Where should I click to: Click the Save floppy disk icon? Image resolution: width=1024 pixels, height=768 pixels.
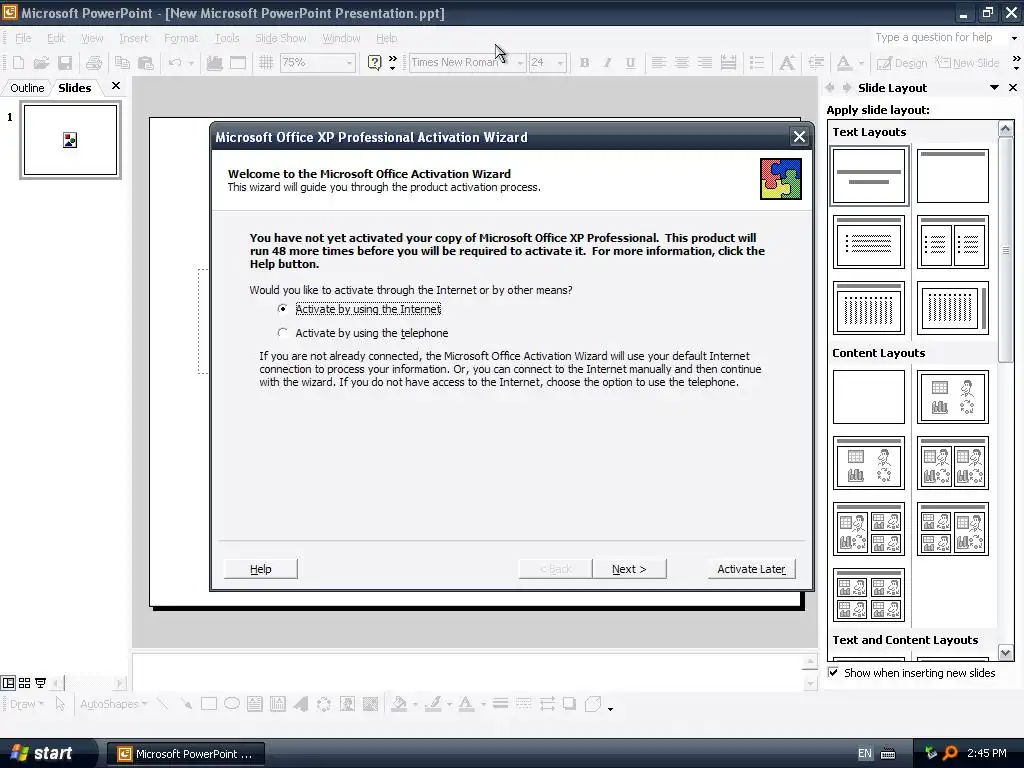tap(65, 63)
